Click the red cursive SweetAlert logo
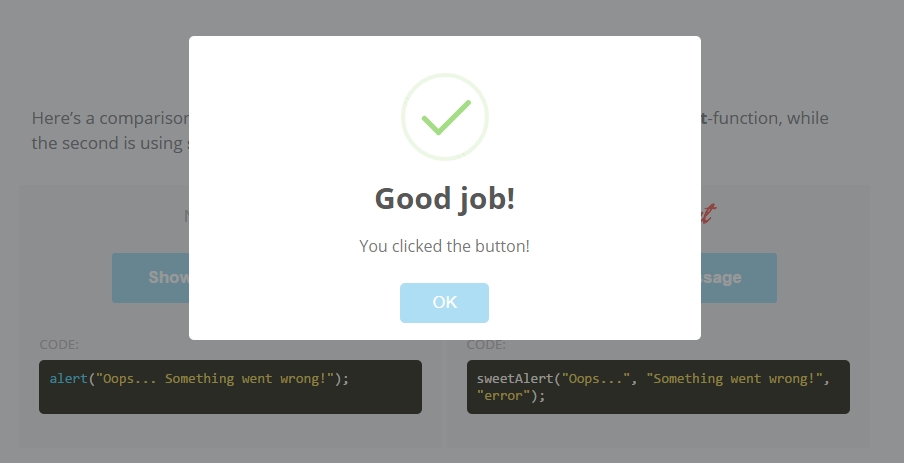Viewport: 904px width, 463px height. 706,214
